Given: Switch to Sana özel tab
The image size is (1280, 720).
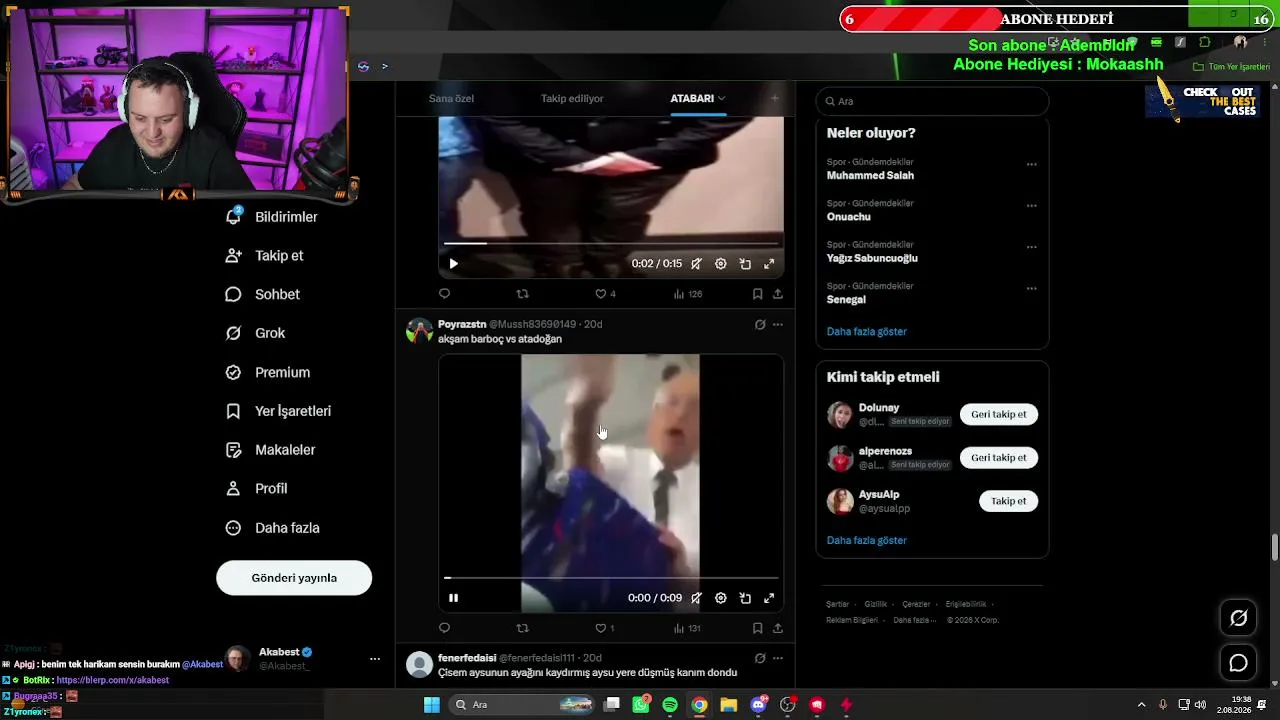Looking at the screenshot, I should (x=451, y=99).
